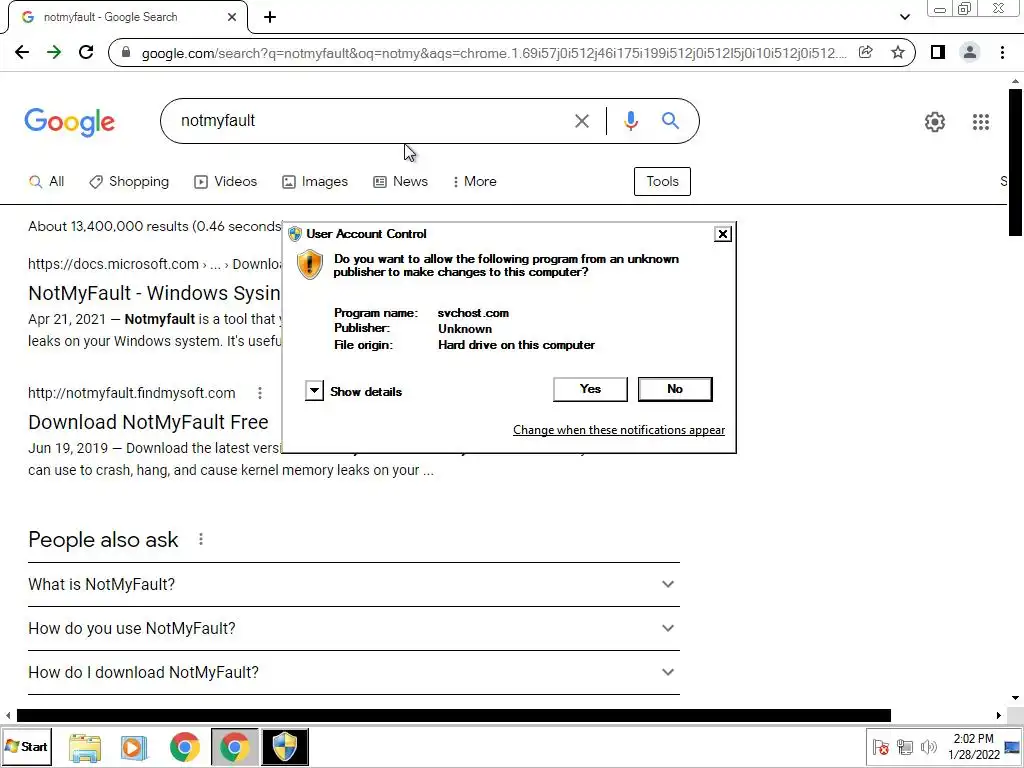Open the Action Center flag tray icon

[x=880, y=747]
